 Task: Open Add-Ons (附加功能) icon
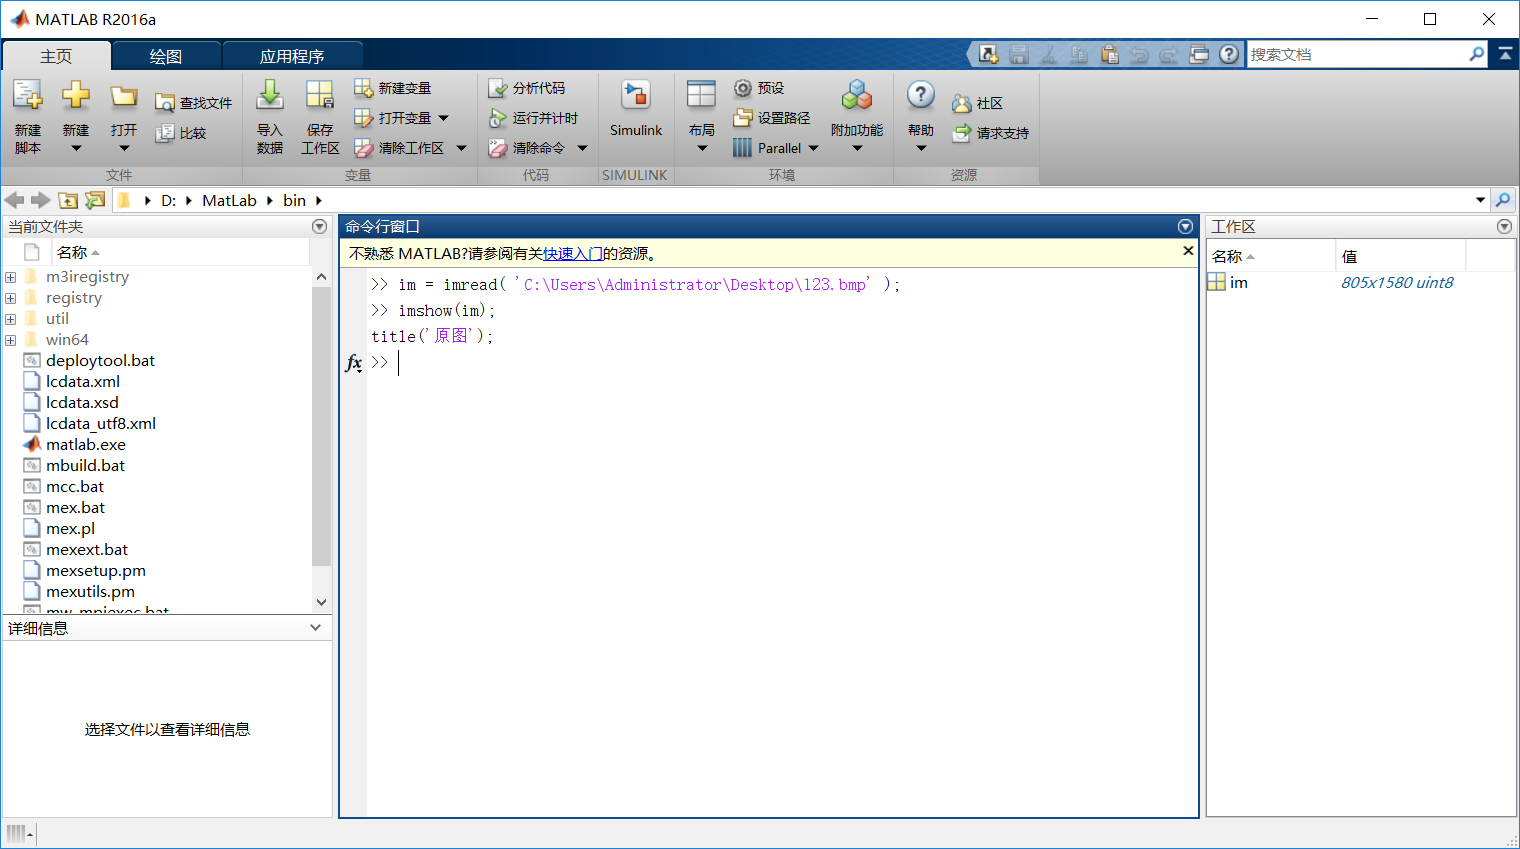click(x=857, y=96)
